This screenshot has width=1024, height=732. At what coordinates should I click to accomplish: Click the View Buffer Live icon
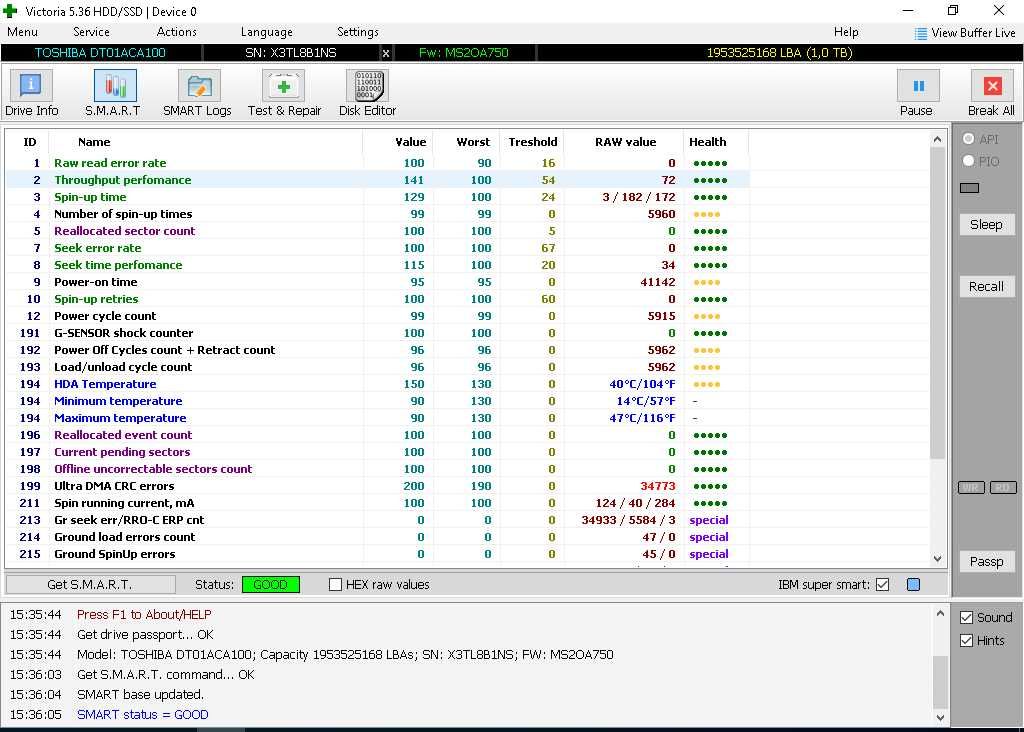tap(920, 34)
